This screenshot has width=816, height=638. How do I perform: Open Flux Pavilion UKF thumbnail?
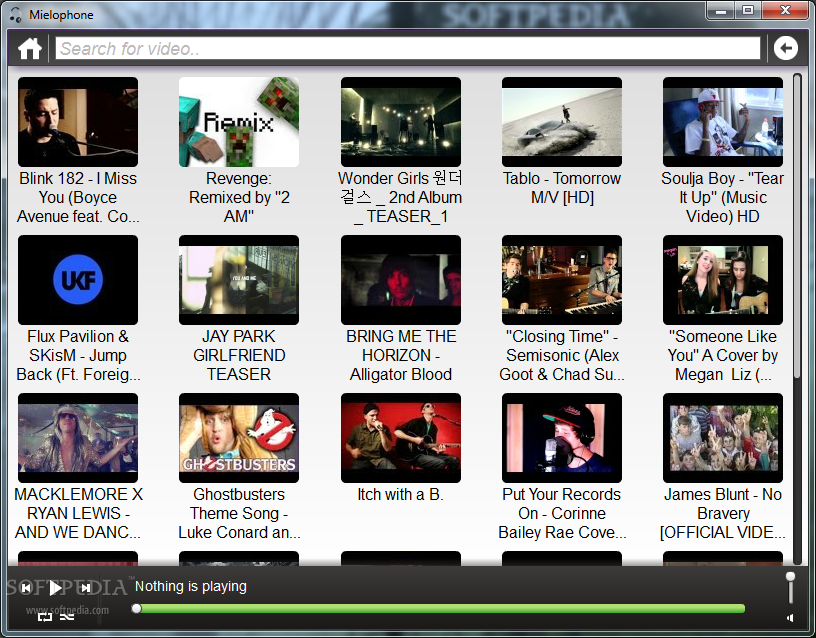pyautogui.click(x=78, y=280)
